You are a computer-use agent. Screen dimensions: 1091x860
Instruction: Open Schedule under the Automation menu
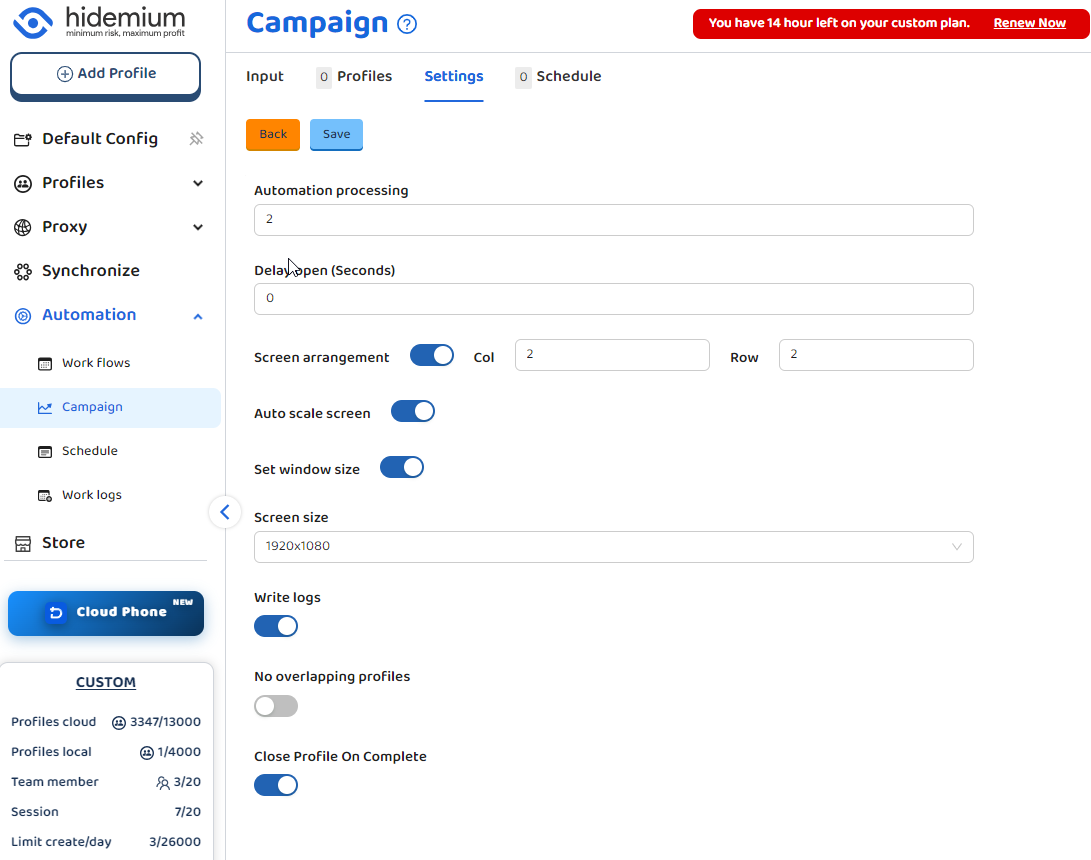coord(89,451)
